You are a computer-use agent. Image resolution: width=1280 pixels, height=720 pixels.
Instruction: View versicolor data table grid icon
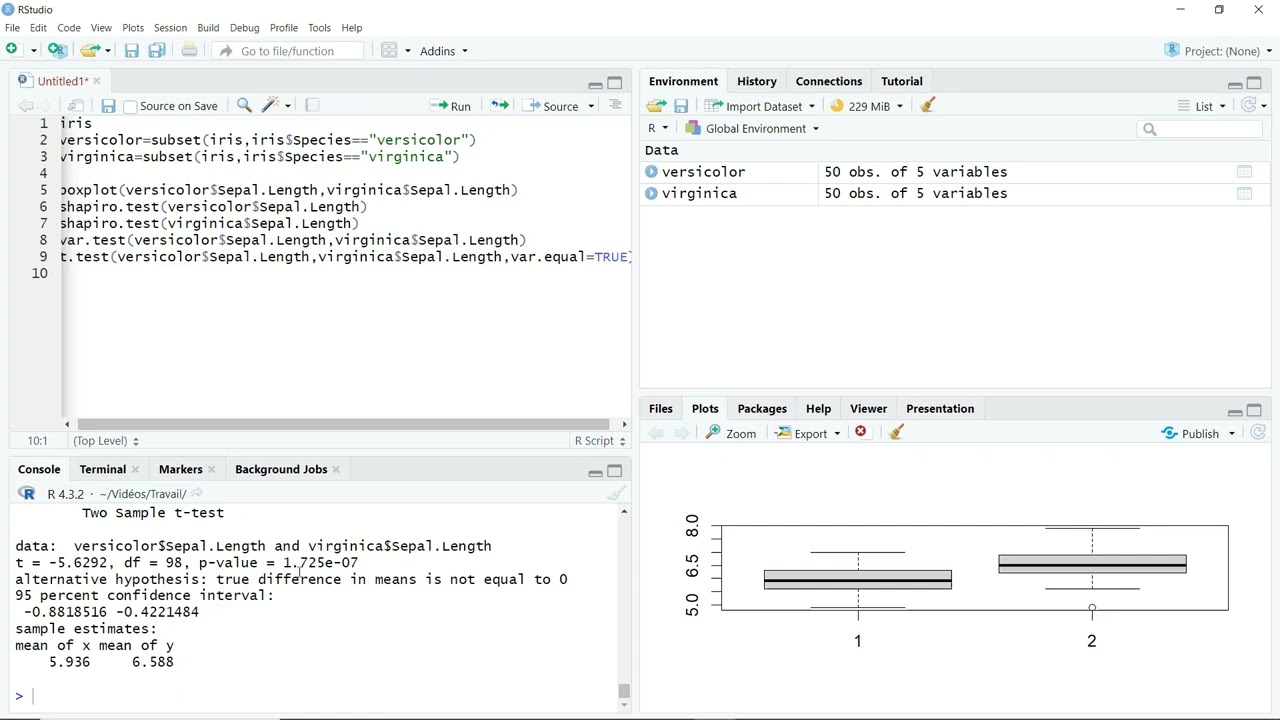(1244, 172)
